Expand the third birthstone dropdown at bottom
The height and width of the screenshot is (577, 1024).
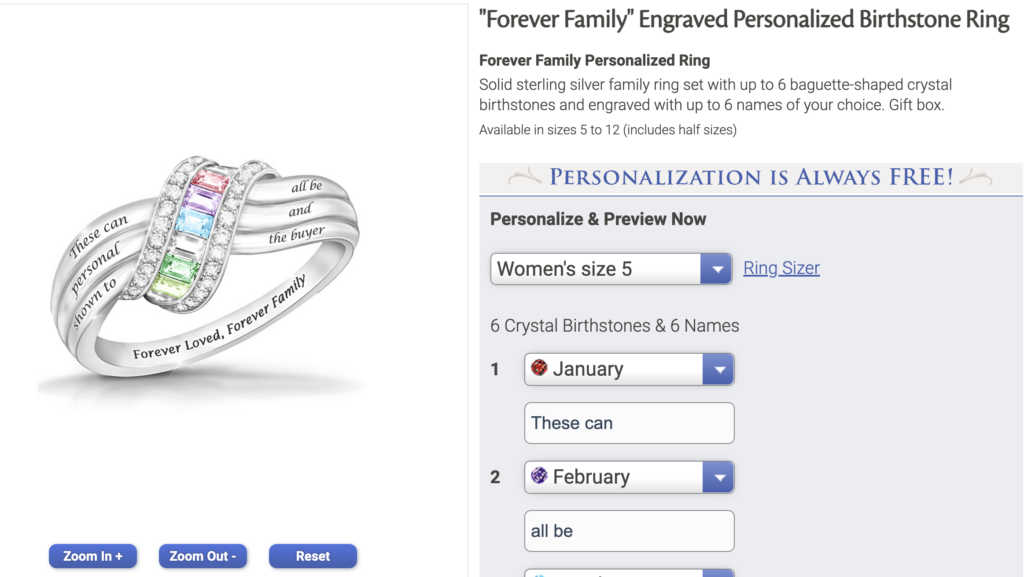click(x=620, y=573)
